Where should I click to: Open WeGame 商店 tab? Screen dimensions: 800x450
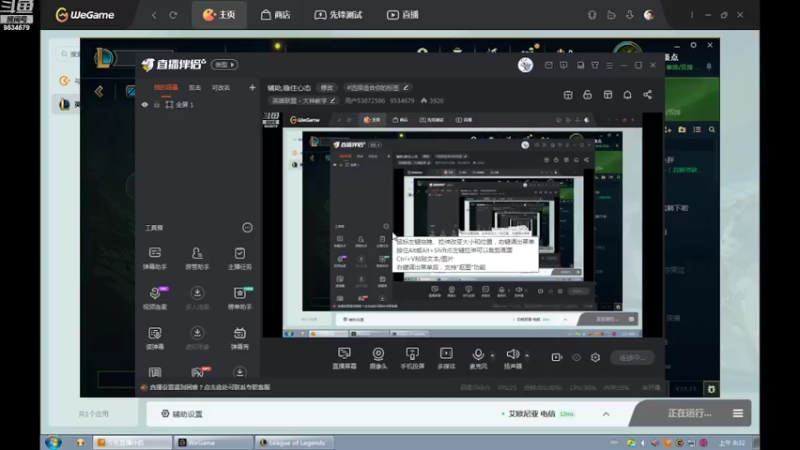tap(276, 15)
